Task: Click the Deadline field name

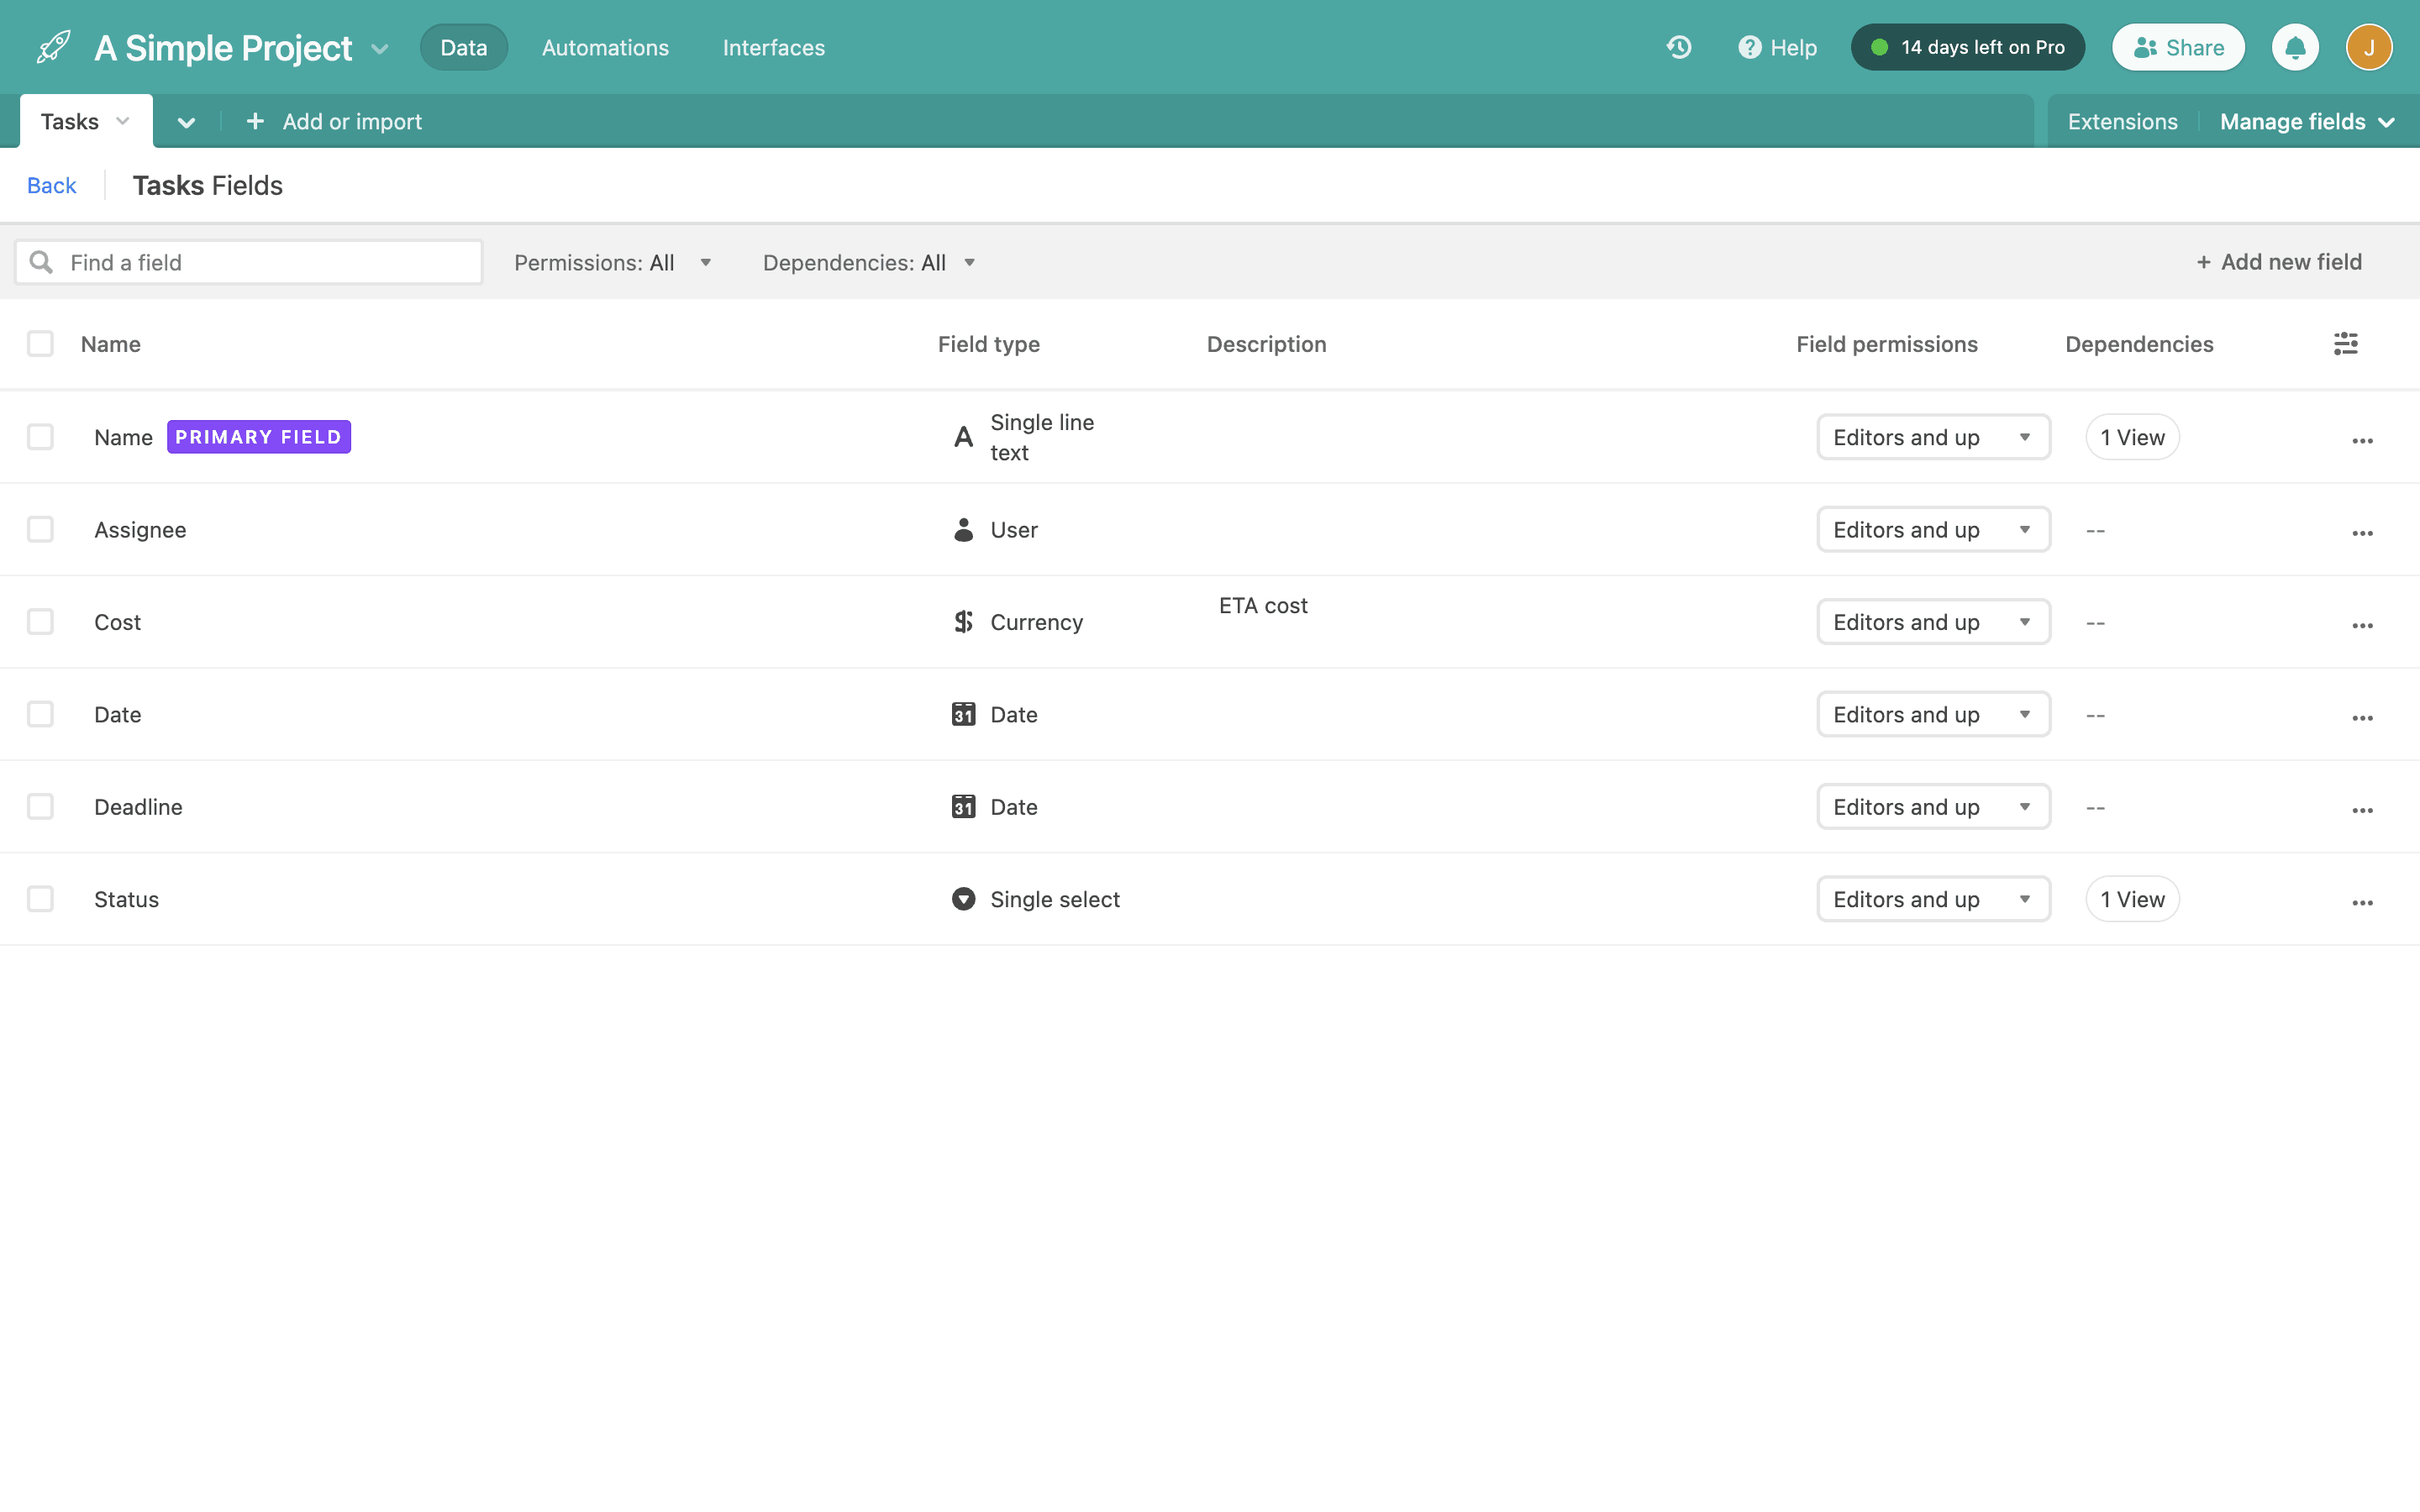Action: pyautogui.click(x=138, y=806)
